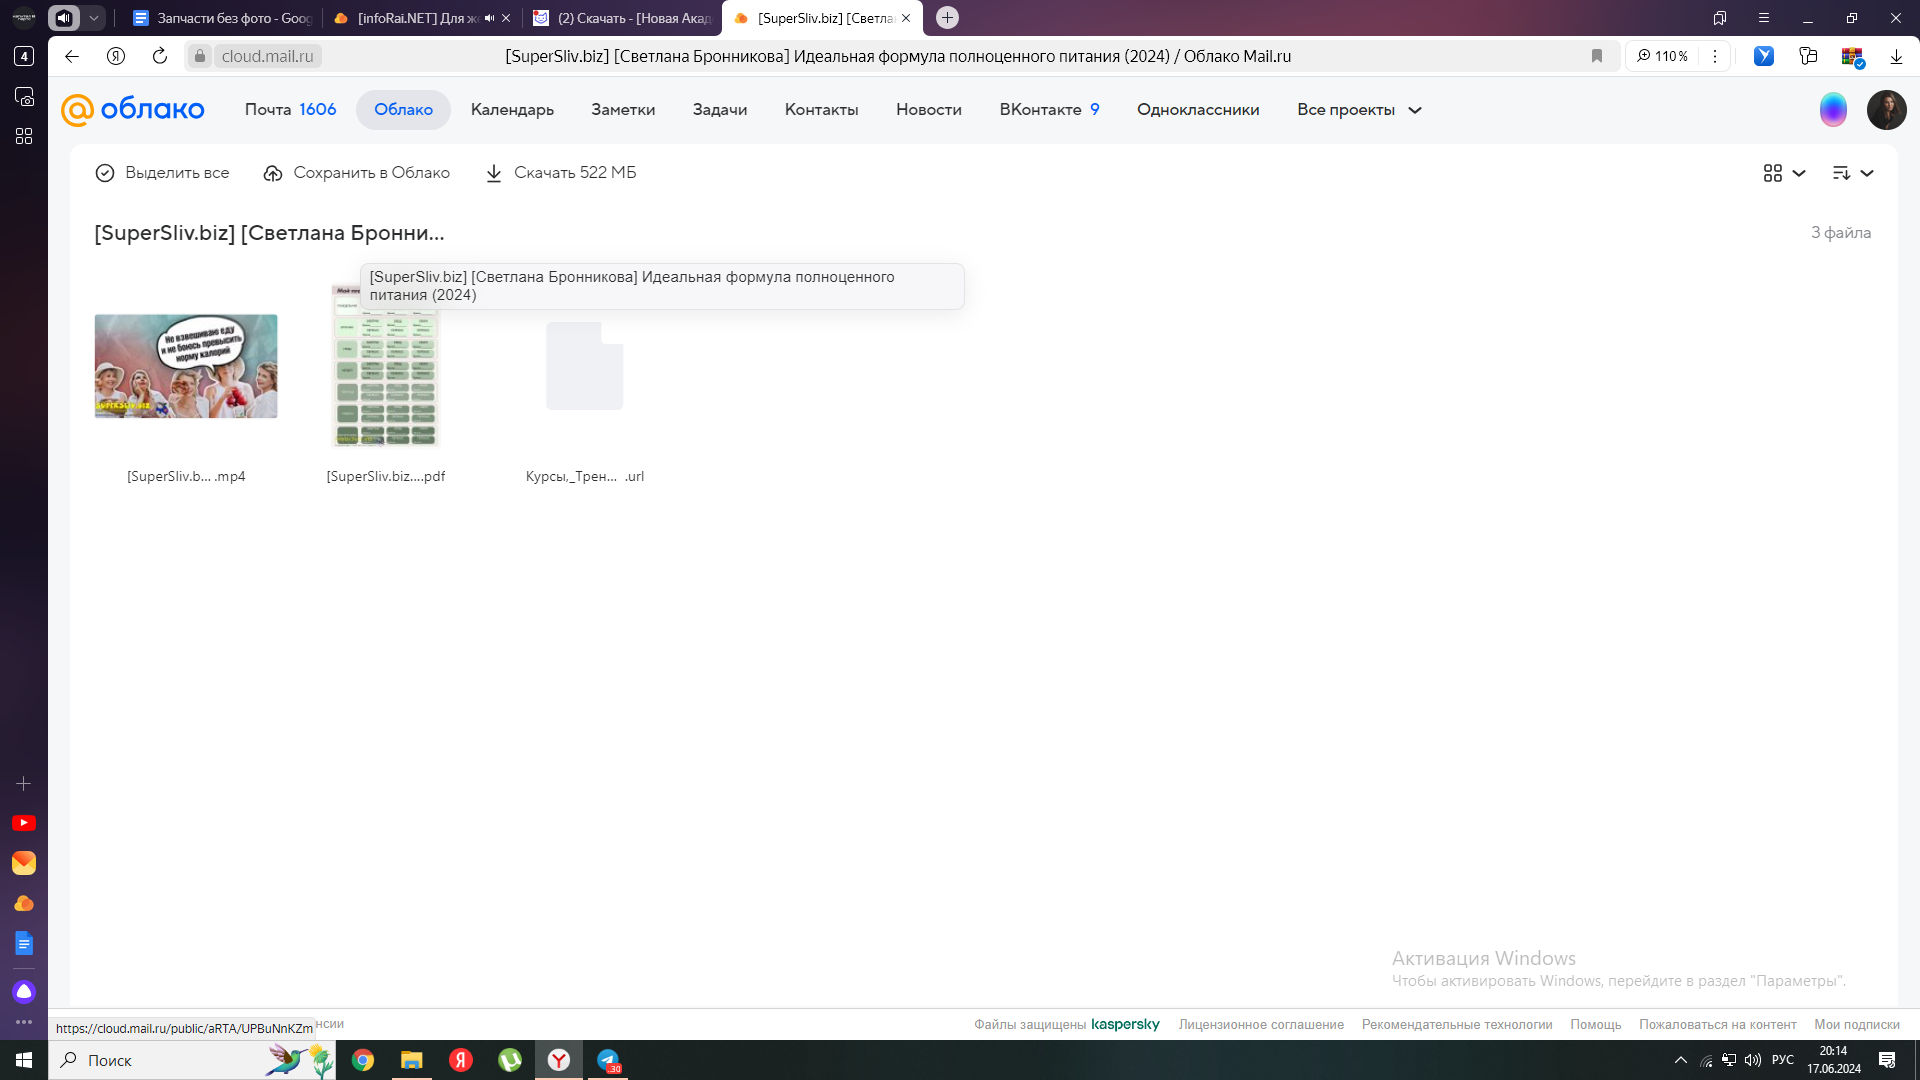Image resolution: width=1920 pixels, height=1080 pixels.
Task: Click the [SuperSliv.biz....pdf filename
Action: tap(386, 476)
